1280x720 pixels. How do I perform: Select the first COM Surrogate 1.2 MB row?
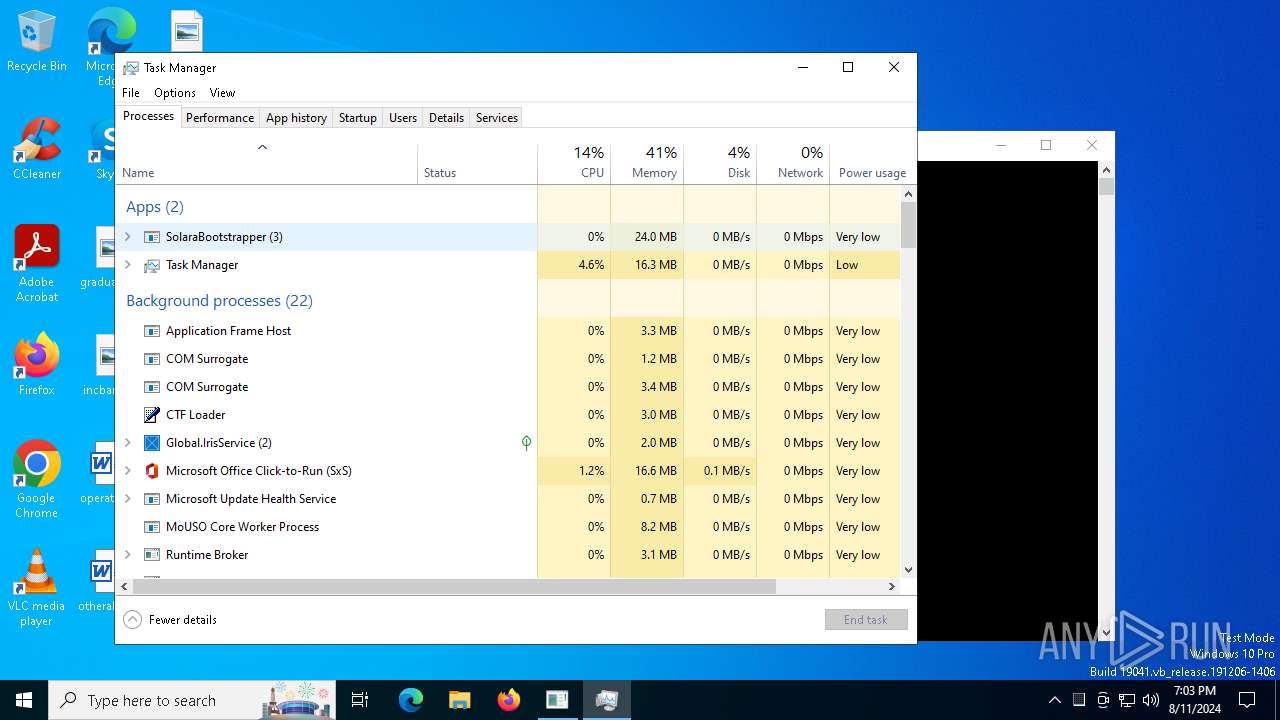(508, 359)
